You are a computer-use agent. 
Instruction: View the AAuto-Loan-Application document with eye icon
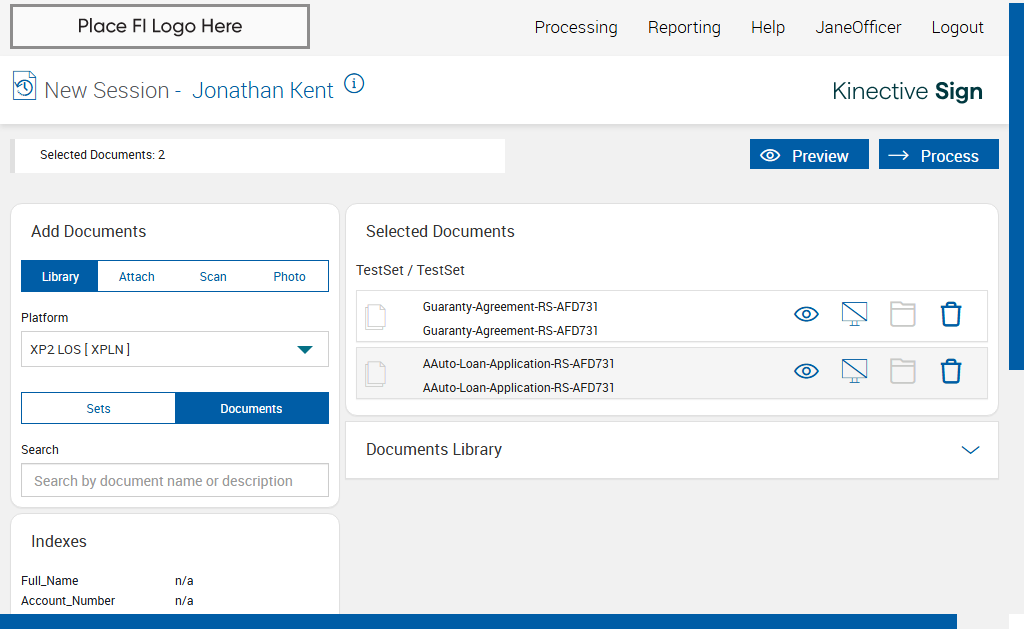pos(806,372)
